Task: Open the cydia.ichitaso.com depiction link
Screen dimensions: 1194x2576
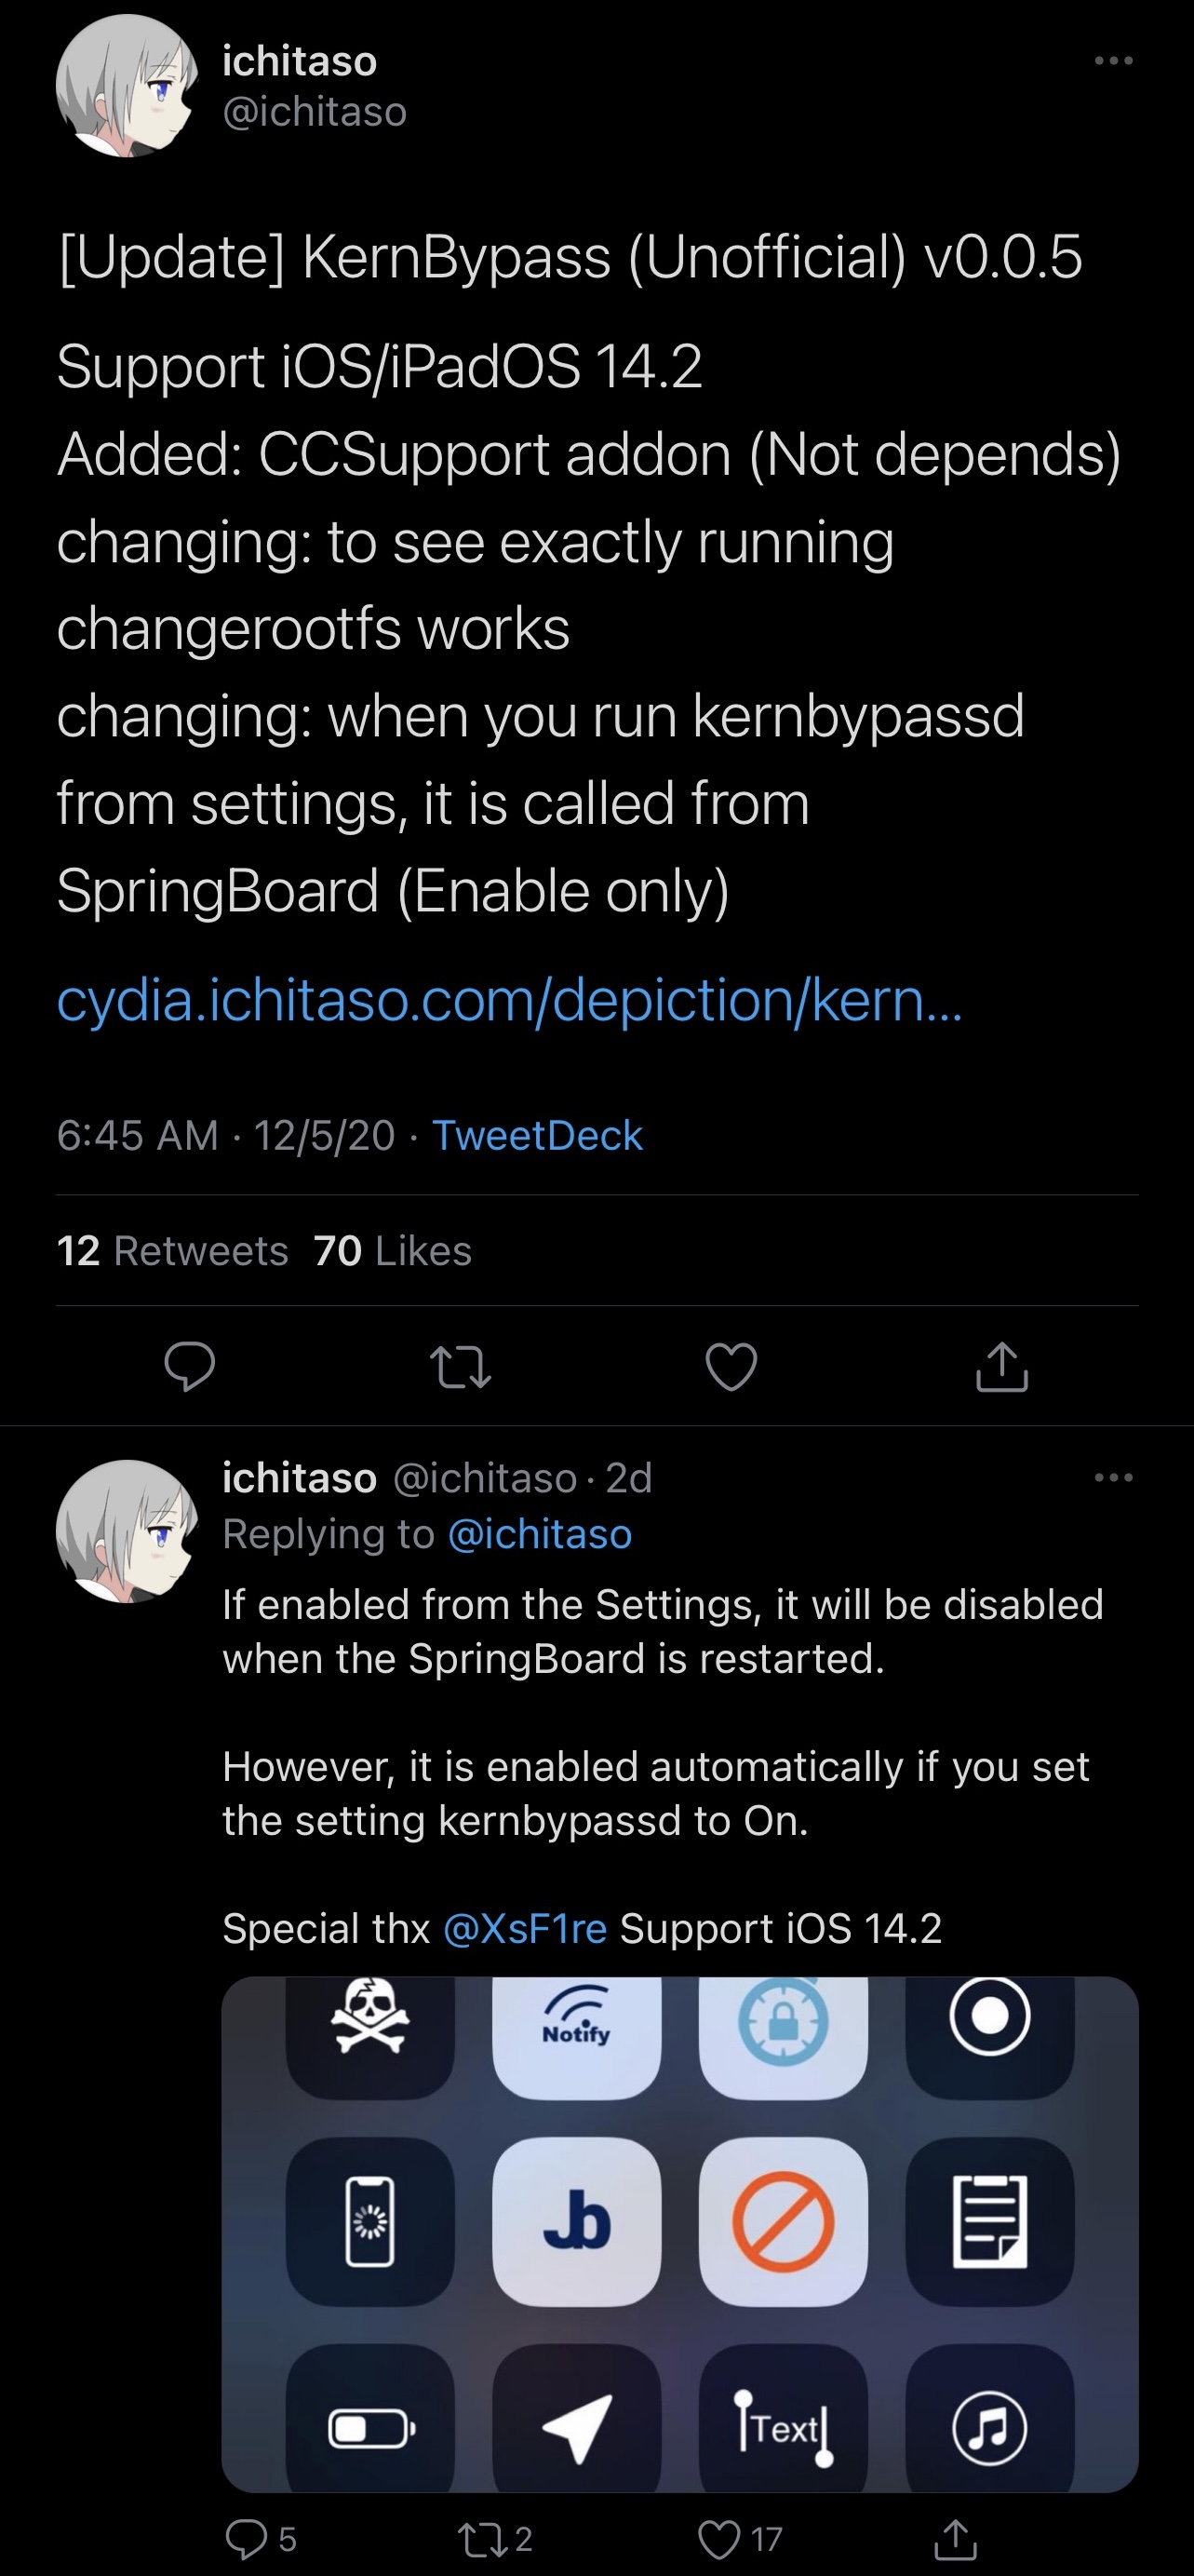Action: point(510,999)
